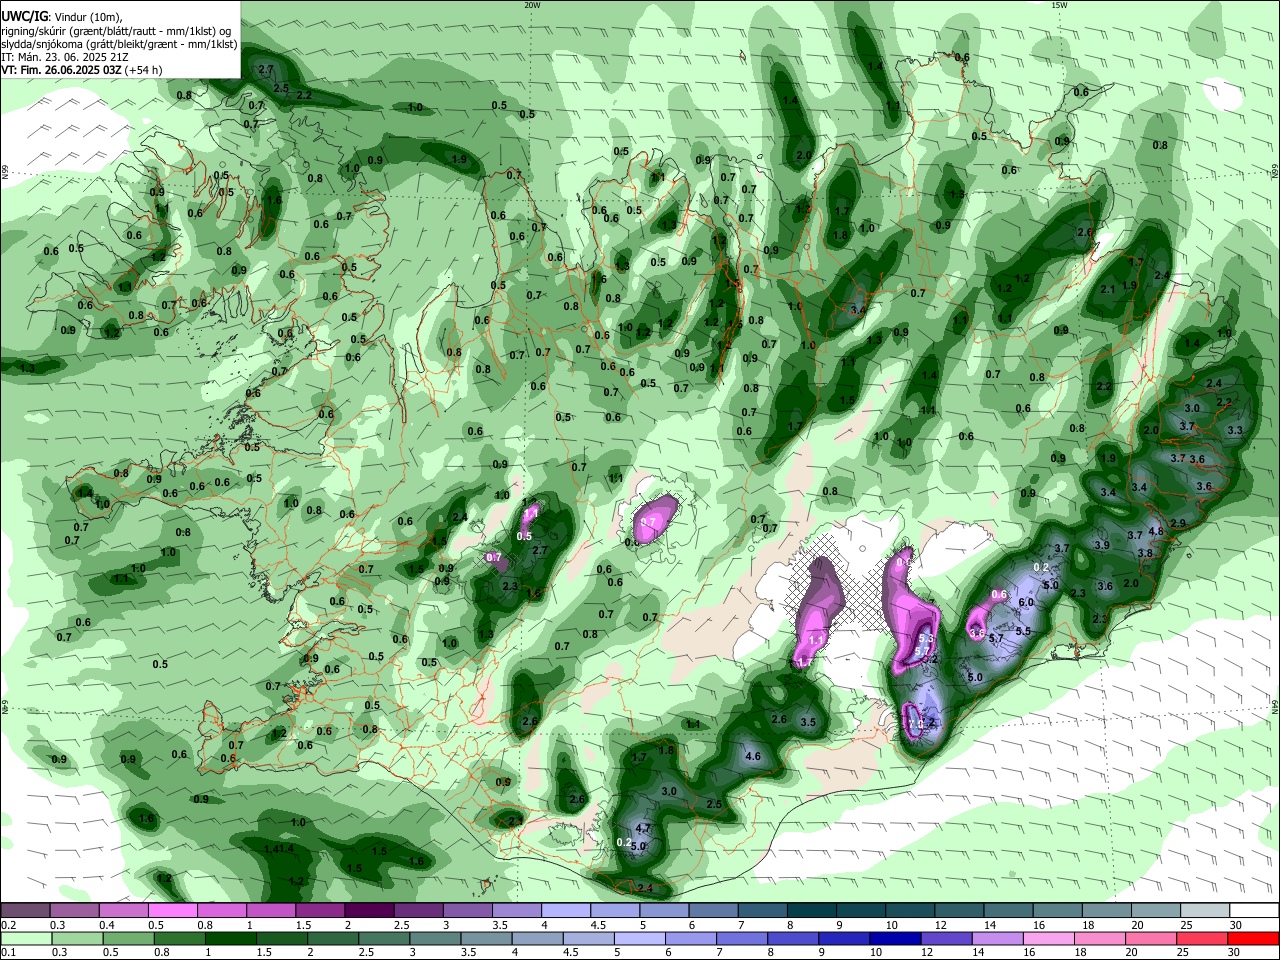Screen dimensions: 1280x960
Task: Click the '15W' longitude label
Action: pyautogui.click(x=1059, y=5)
